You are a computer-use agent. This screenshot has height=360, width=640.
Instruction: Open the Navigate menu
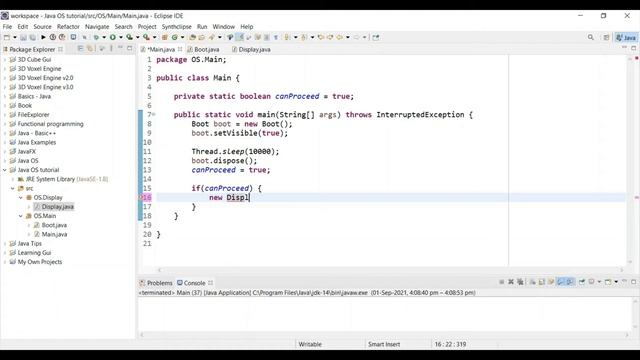click(97, 27)
